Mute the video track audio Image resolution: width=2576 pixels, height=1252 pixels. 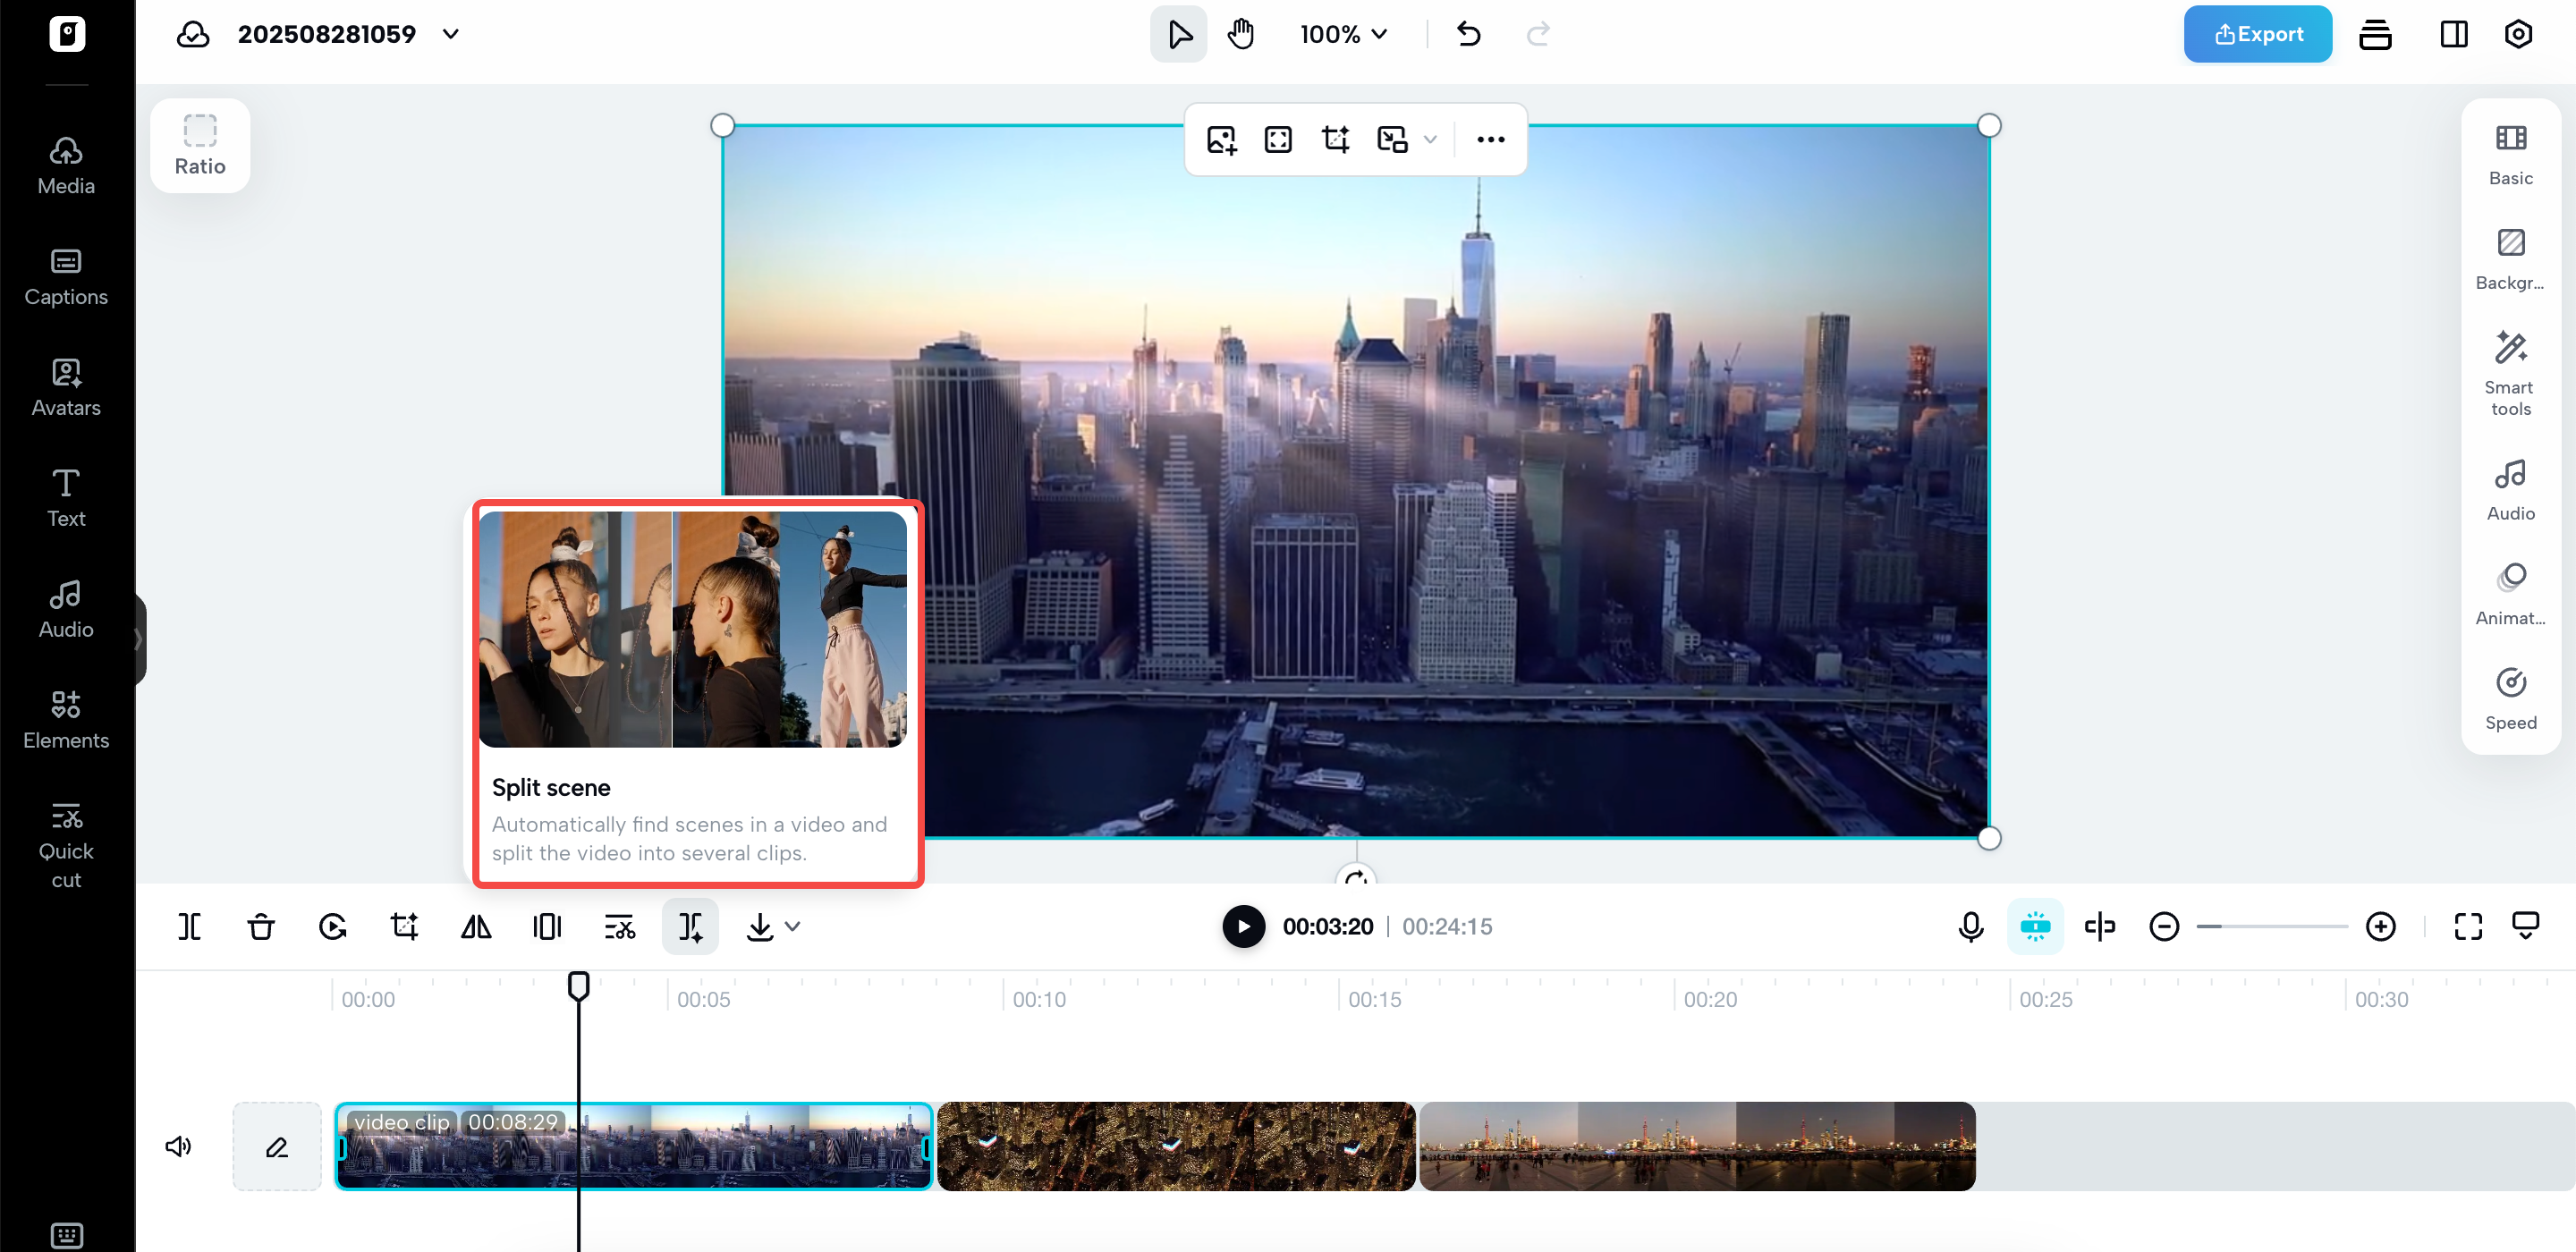pyautogui.click(x=178, y=1146)
